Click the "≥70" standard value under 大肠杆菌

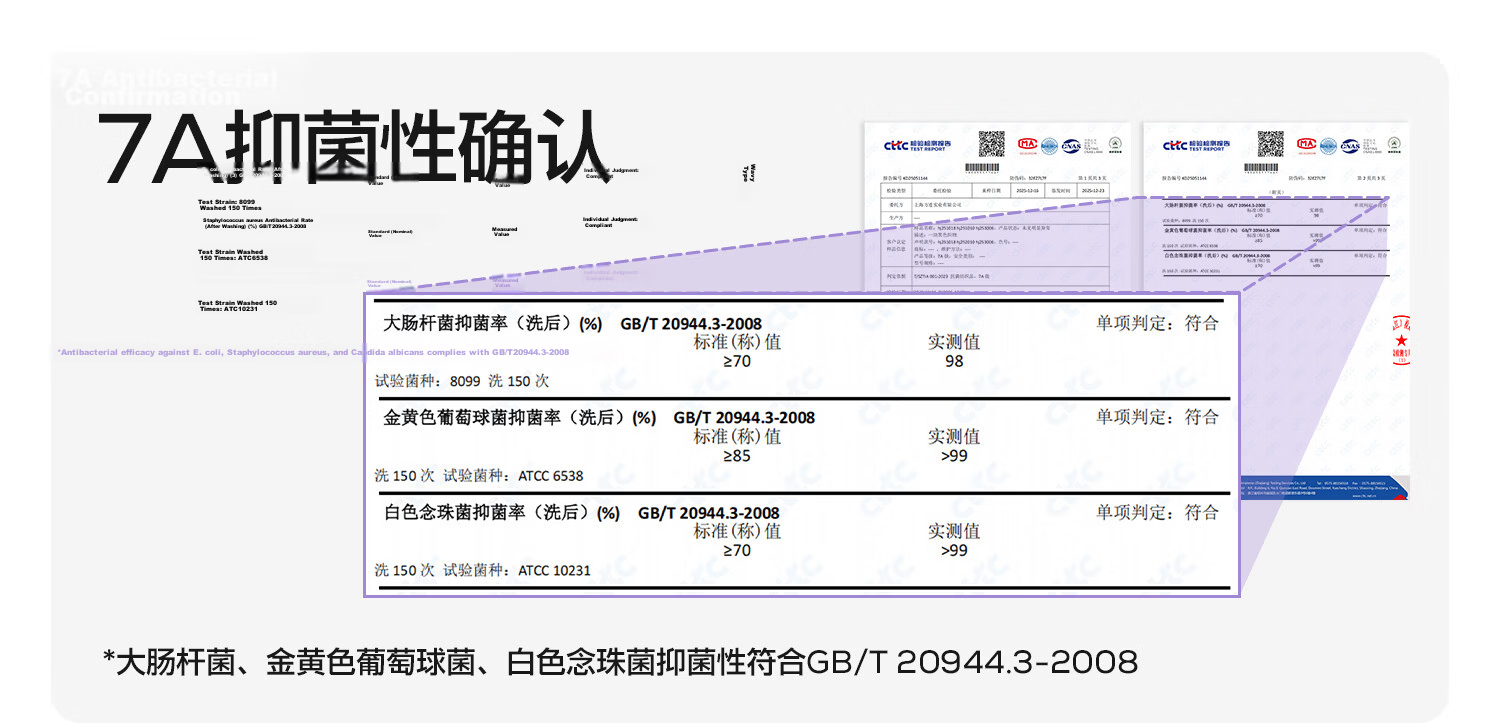pyautogui.click(x=737, y=361)
